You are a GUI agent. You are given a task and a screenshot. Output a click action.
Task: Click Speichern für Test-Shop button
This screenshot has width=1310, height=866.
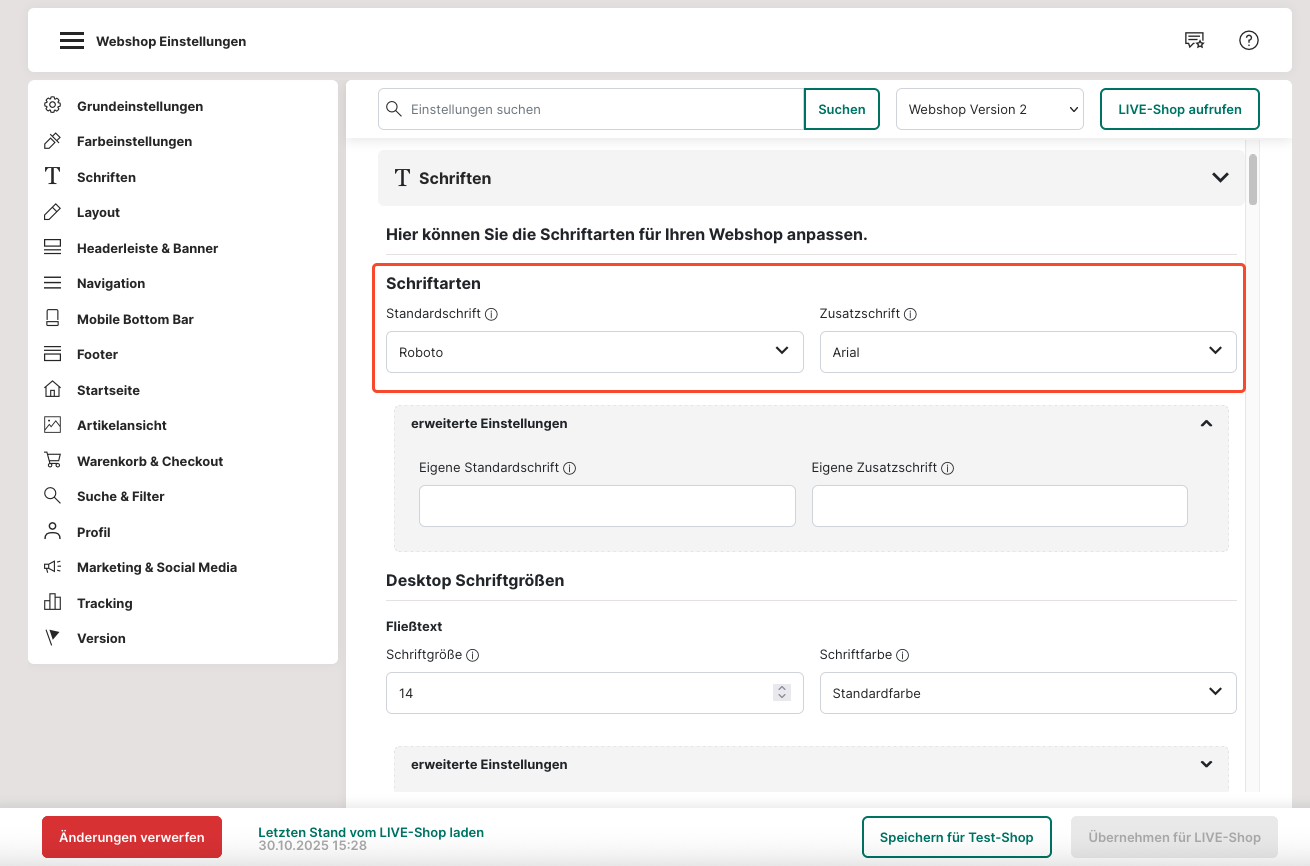(956, 837)
